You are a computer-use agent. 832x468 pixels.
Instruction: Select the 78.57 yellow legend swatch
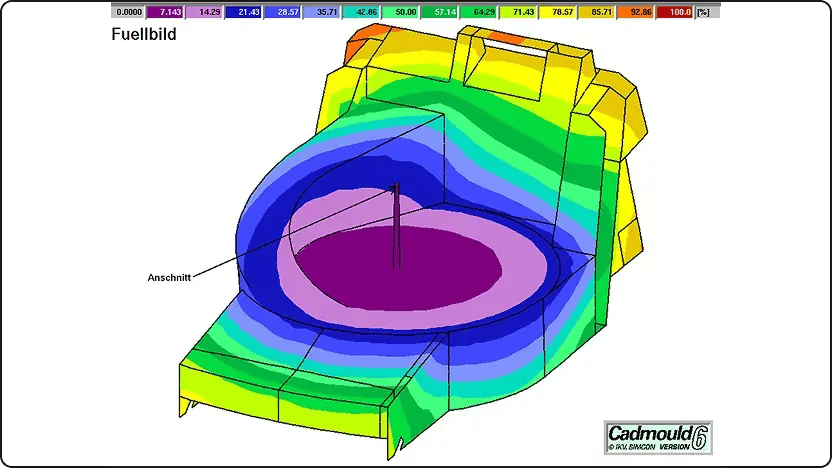click(x=558, y=12)
